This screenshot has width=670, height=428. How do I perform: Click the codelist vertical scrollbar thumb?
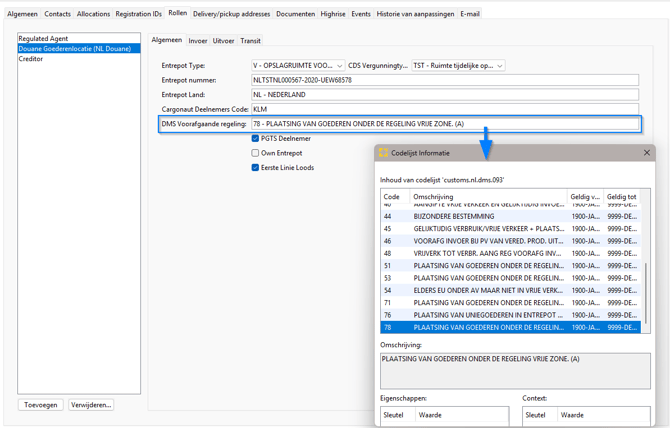click(646, 293)
